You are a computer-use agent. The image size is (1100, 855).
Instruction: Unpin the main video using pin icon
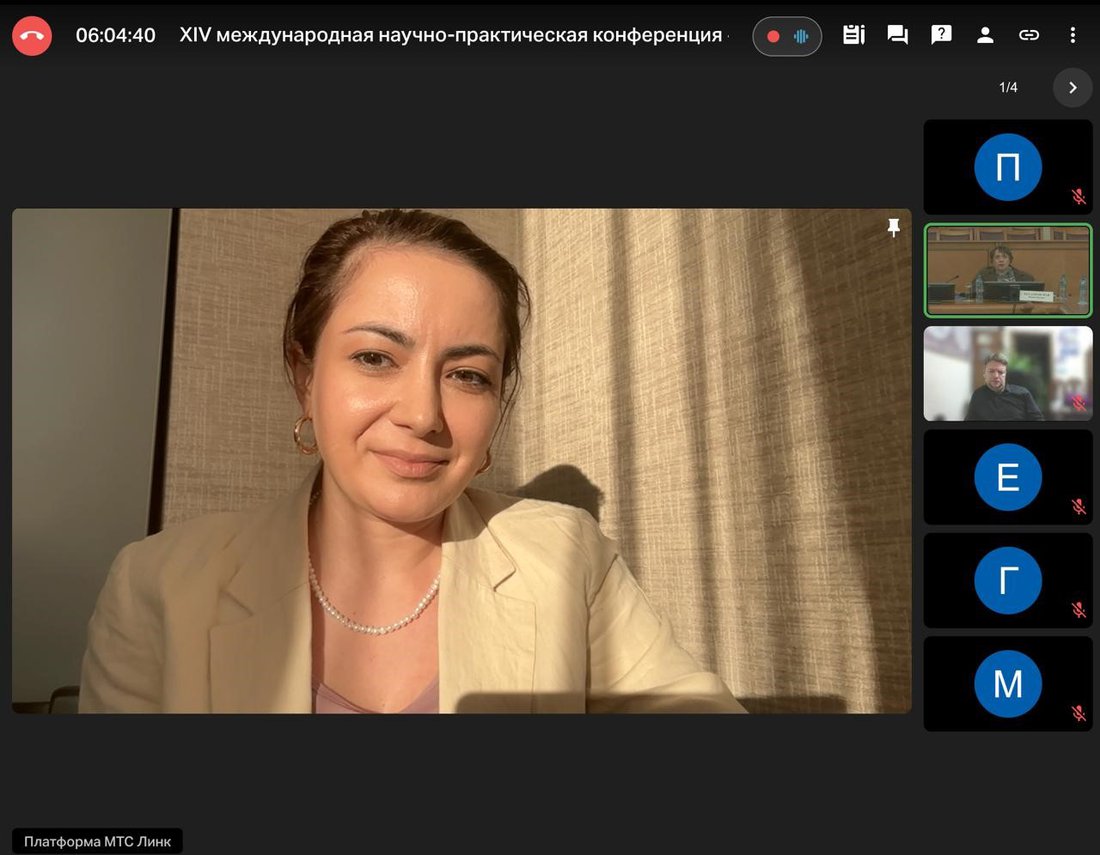(x=894, y=228)
